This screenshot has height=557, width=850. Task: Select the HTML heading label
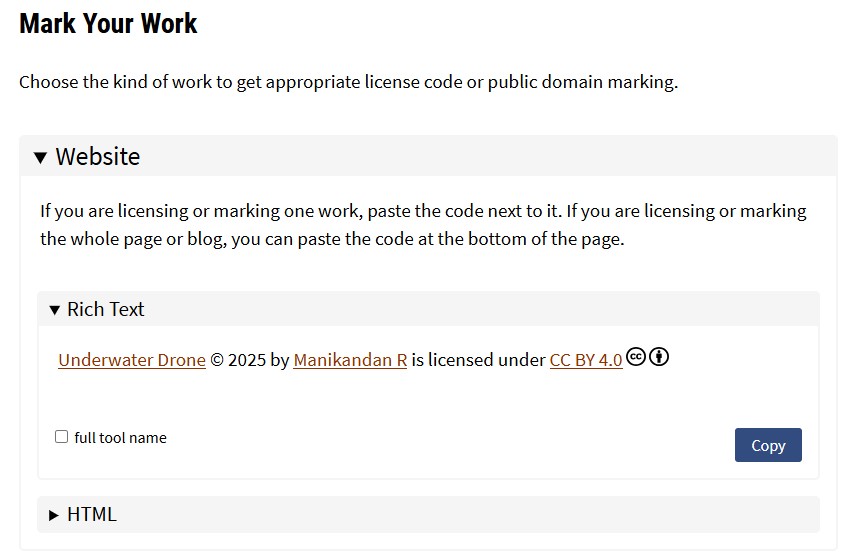(x=92, y=515)
